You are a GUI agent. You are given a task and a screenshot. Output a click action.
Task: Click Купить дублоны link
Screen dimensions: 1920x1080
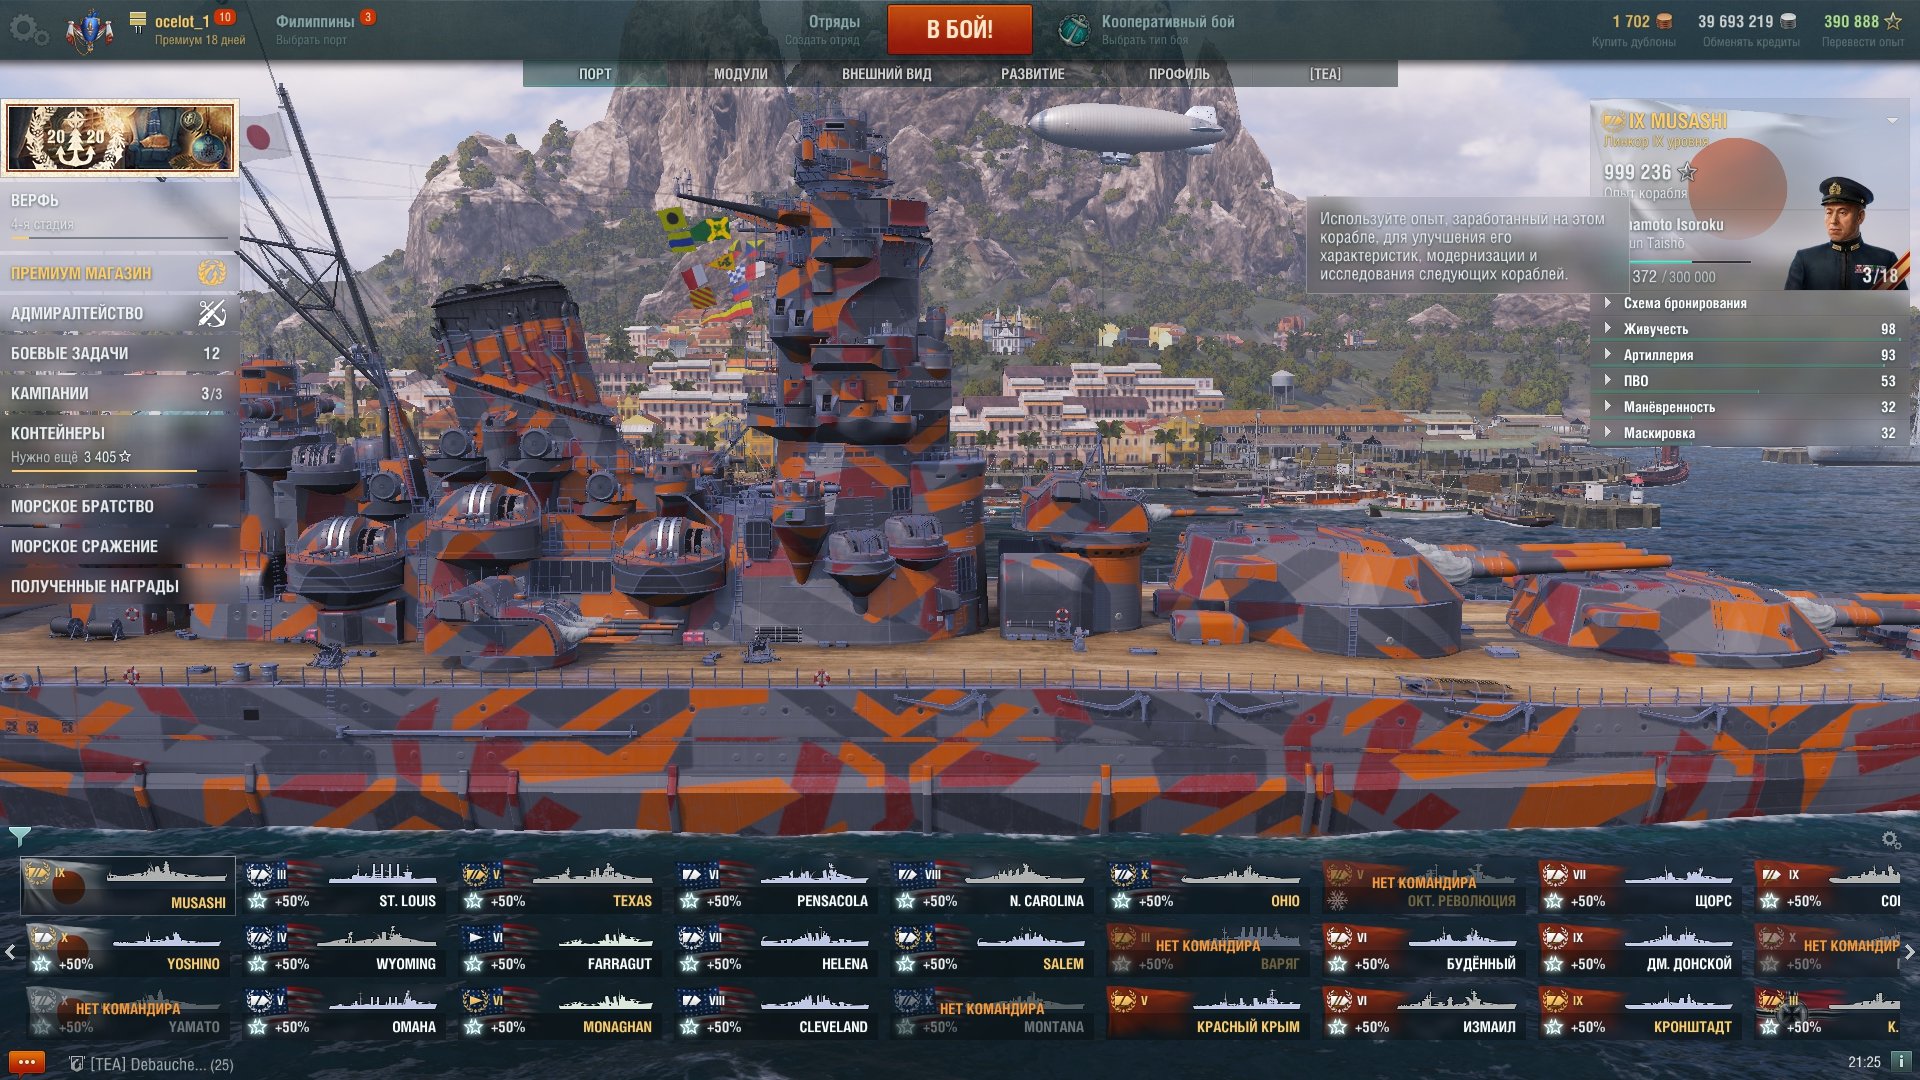coord(1634,42)
